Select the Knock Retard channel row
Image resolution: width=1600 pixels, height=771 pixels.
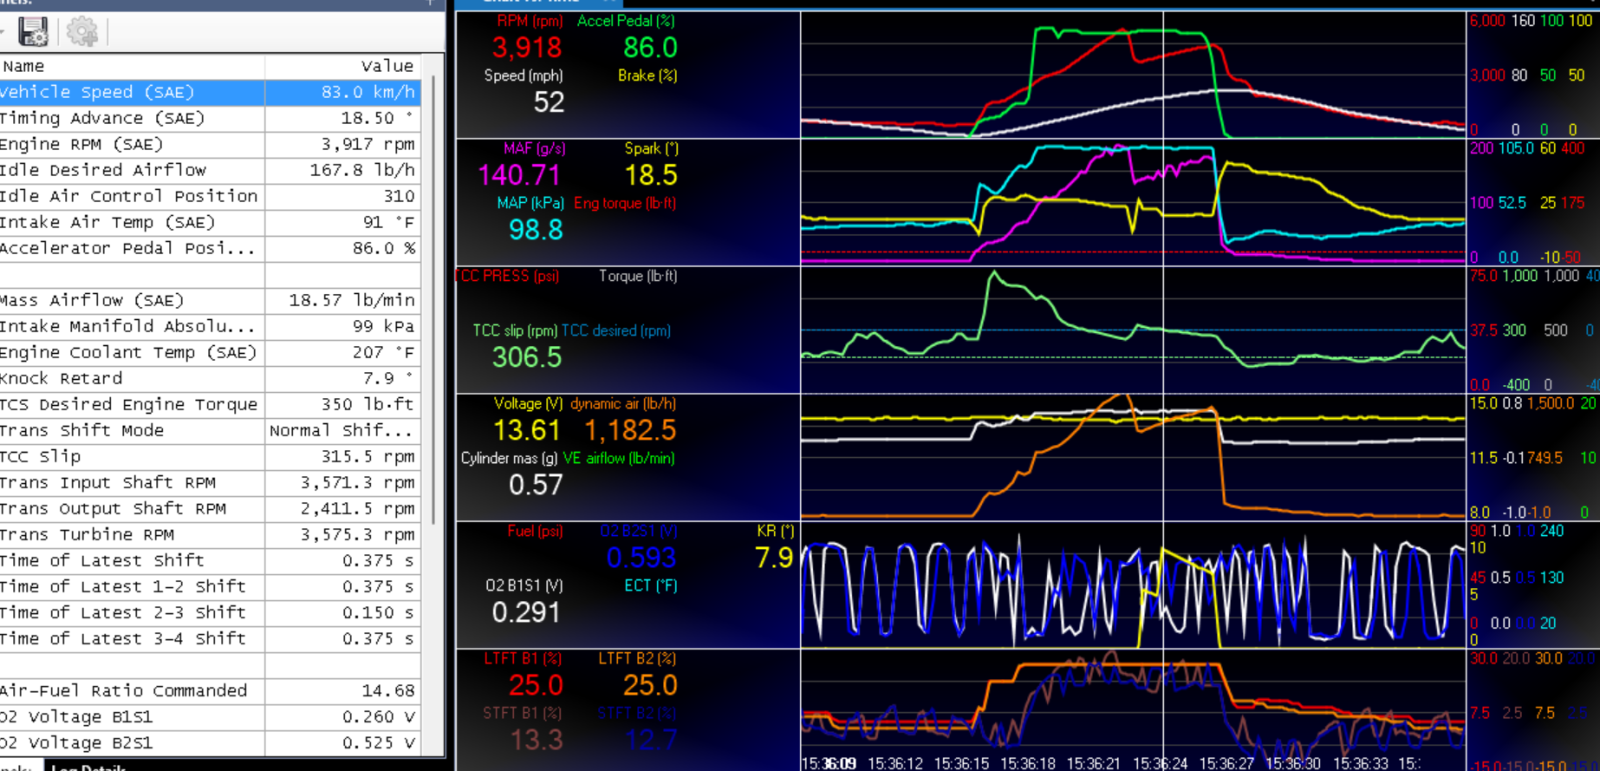pyautogui.click(x=210, y=378)
